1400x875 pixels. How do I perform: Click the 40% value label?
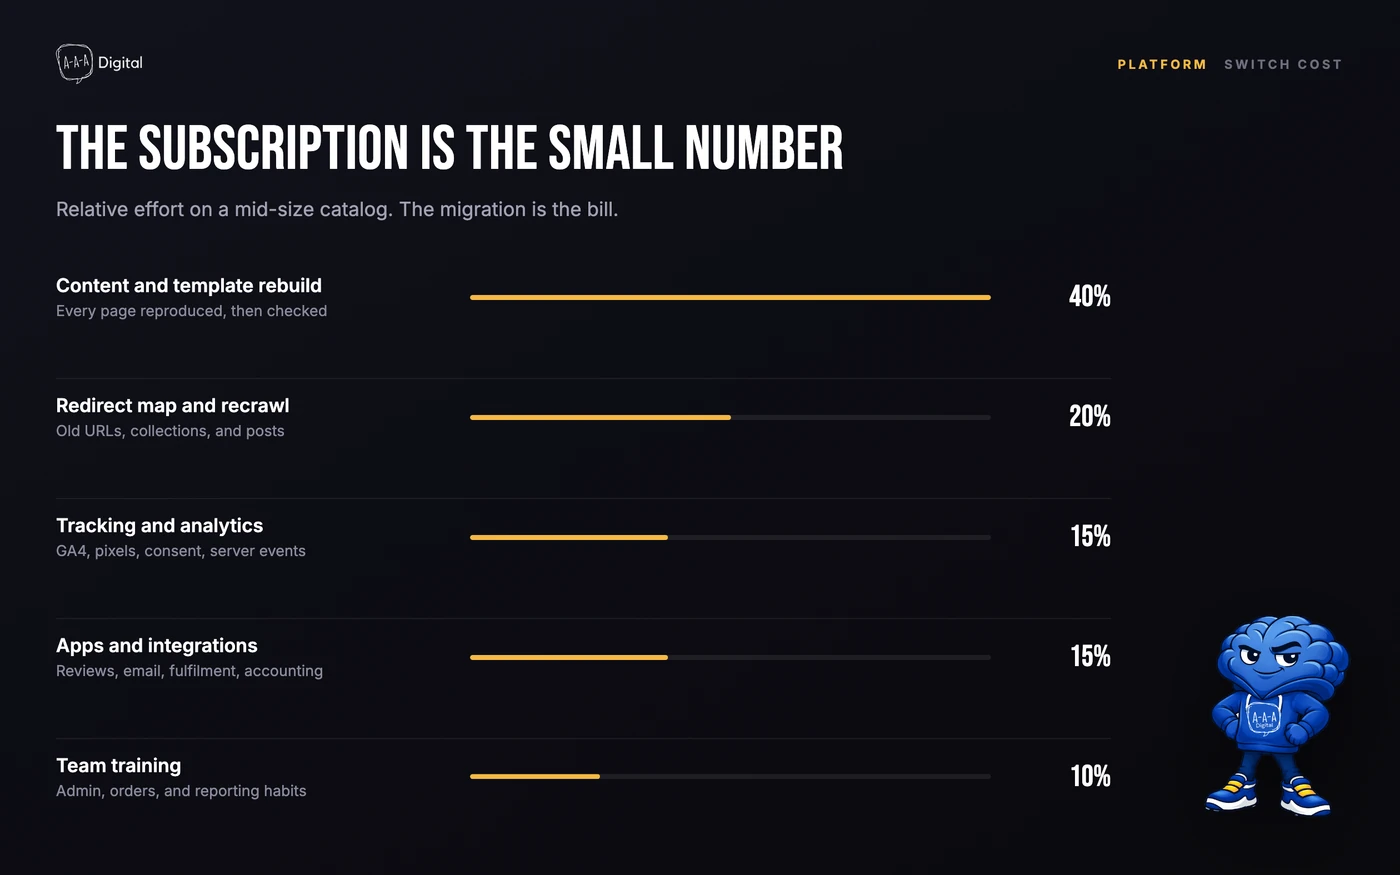[x=1090, y=296]
